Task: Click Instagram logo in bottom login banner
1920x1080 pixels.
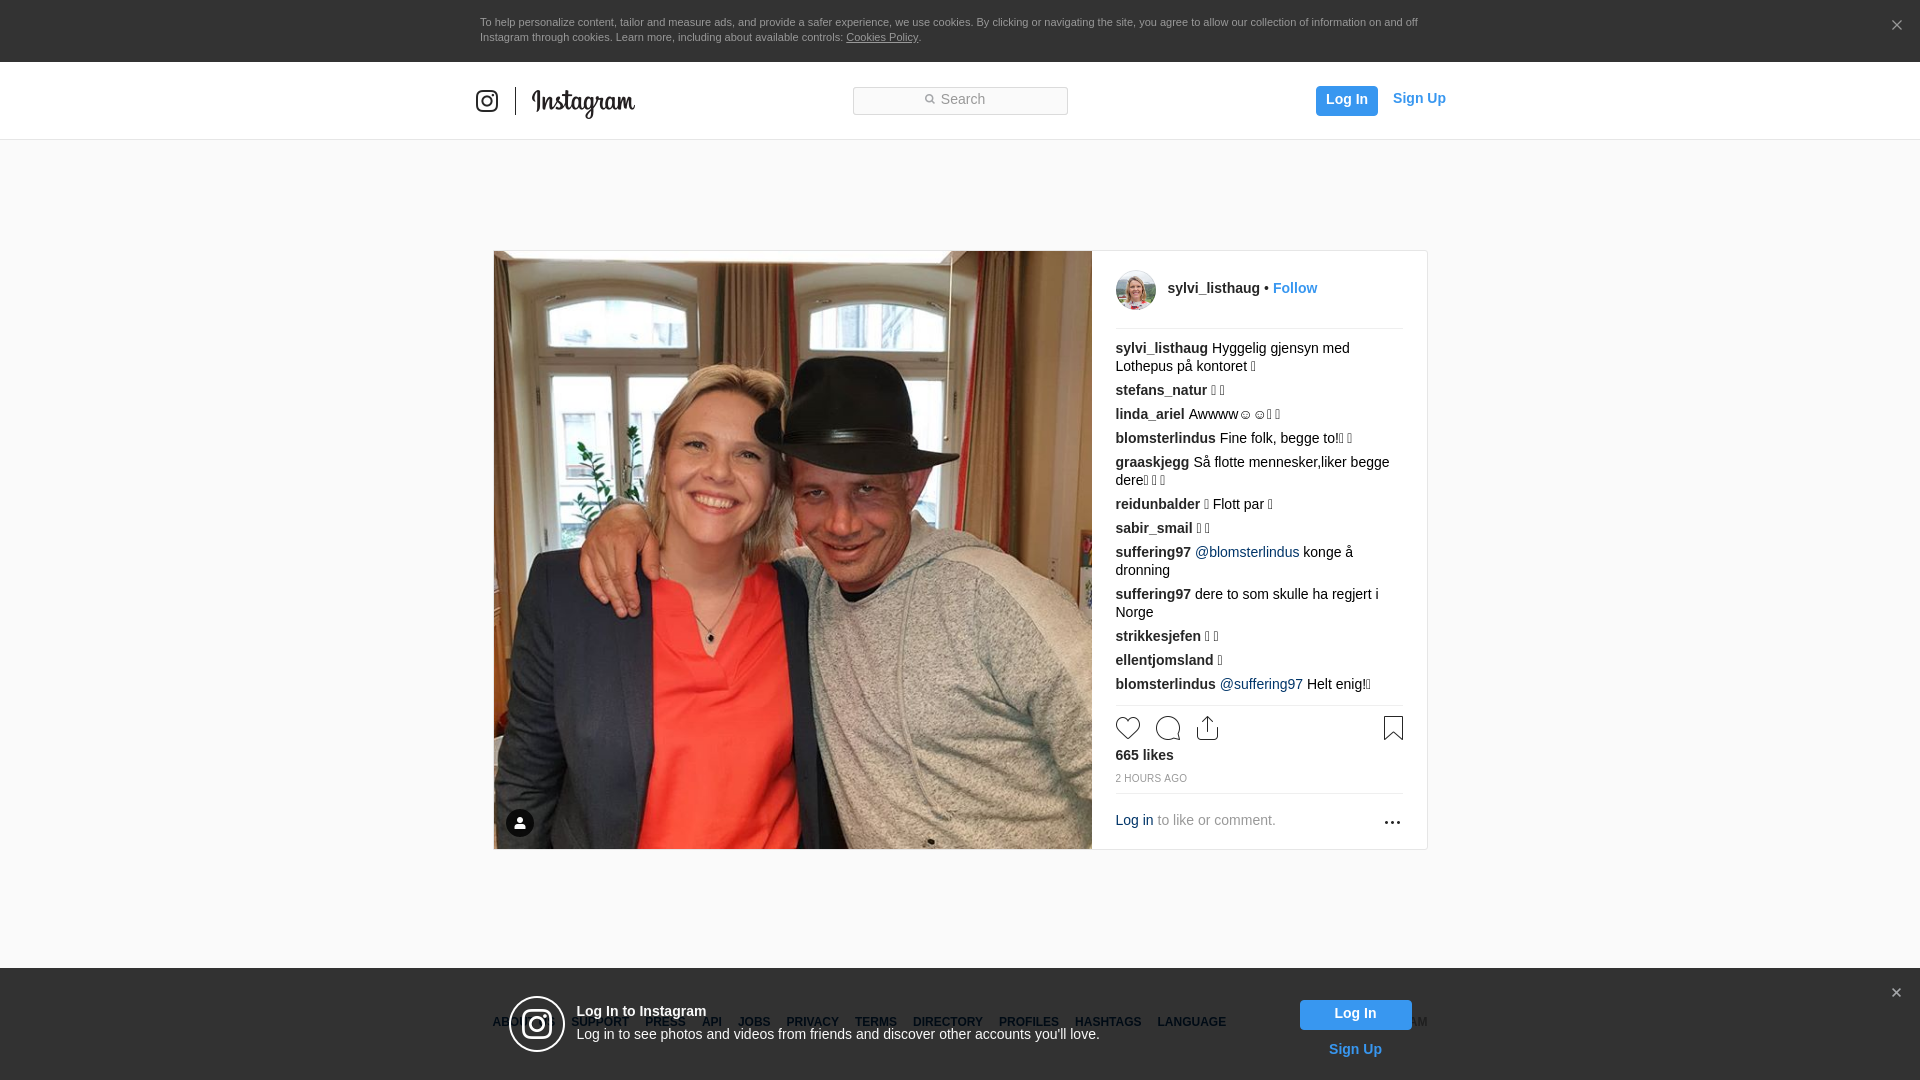Action: point(537,1024)
